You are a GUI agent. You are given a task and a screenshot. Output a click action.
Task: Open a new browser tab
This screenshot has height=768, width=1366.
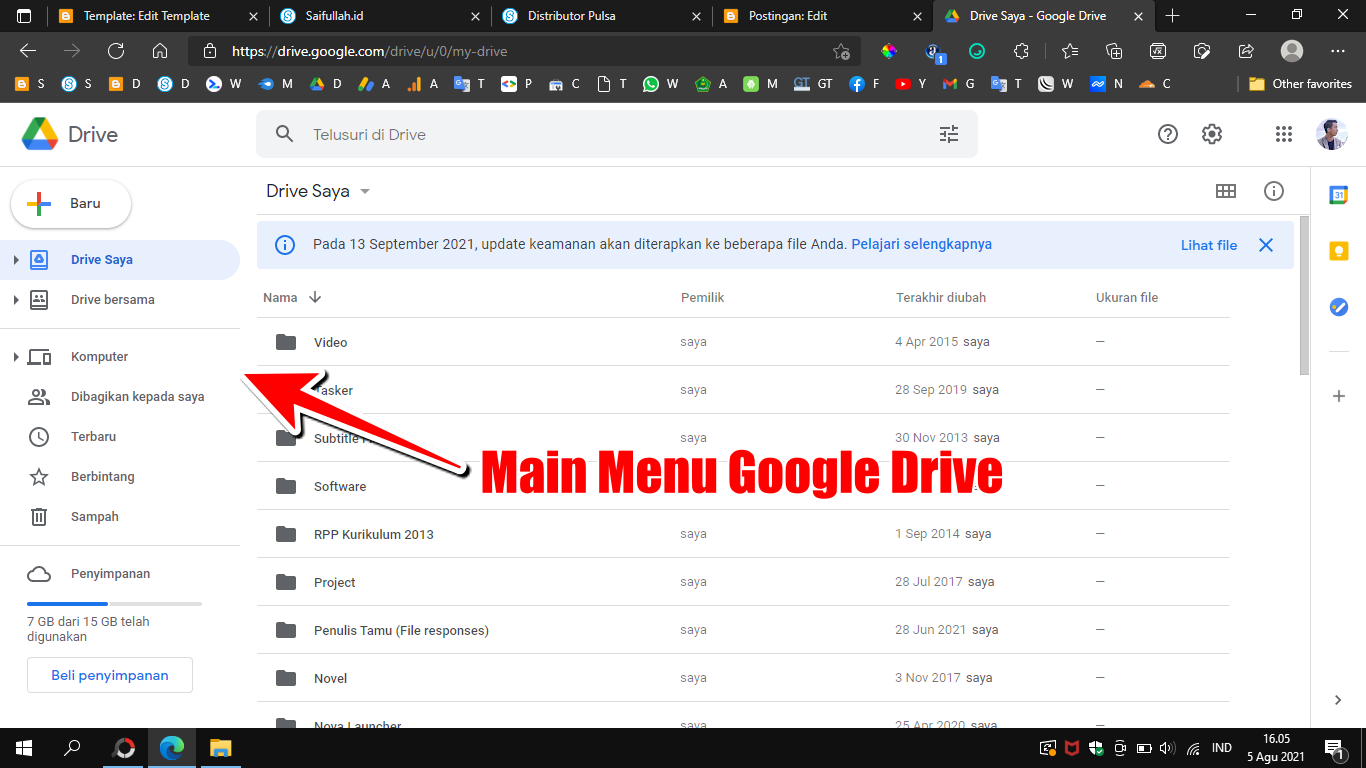1173,16
